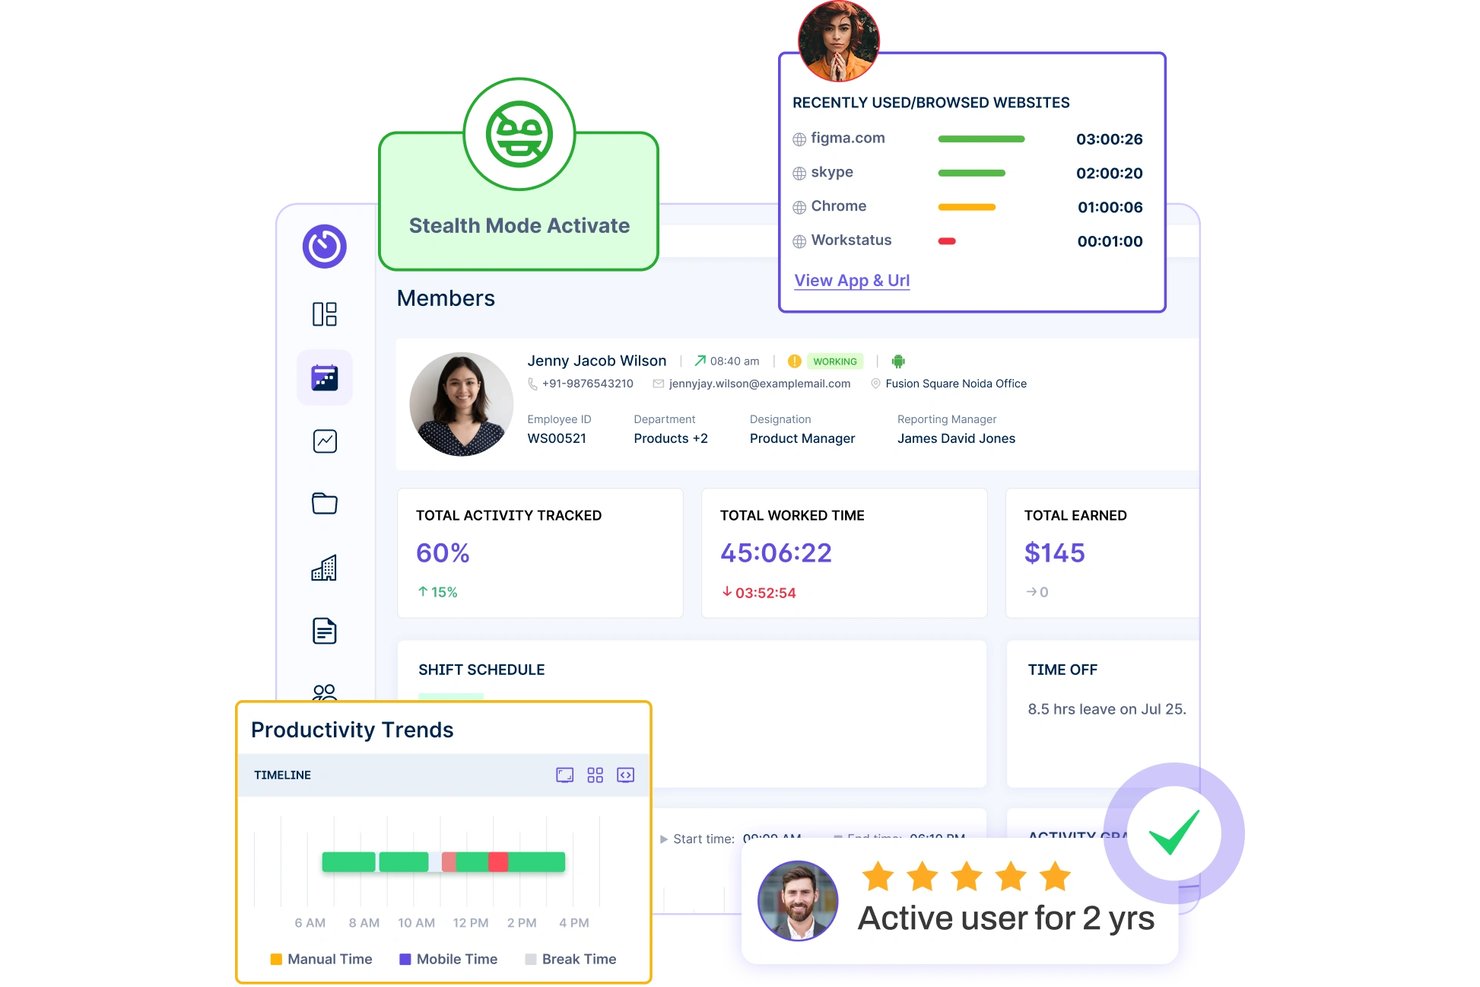Click the first green block in timeline
This screenshot has width=1480, height=987.
click(x=349, y=861)
